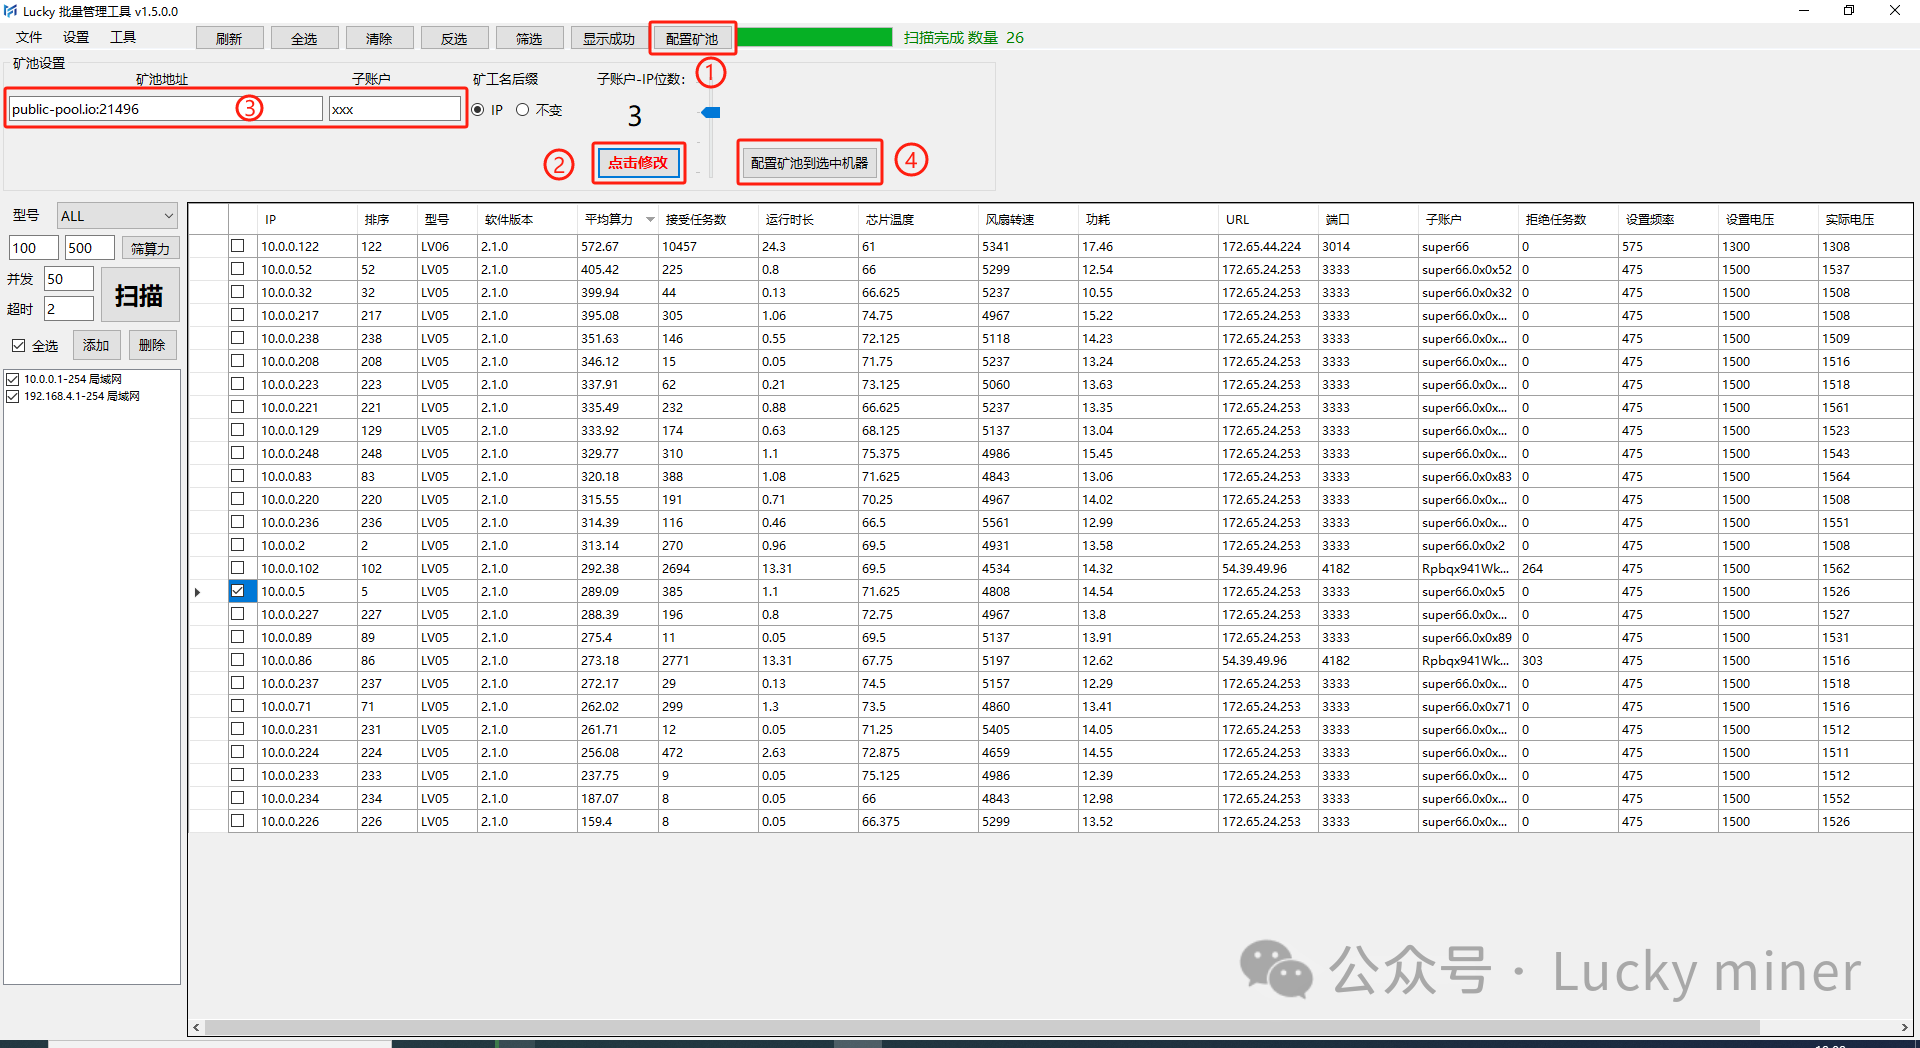1920x1048 pixels.
Task: Open the 配置矿池 pool configuration panel
Action: [692, 39]
